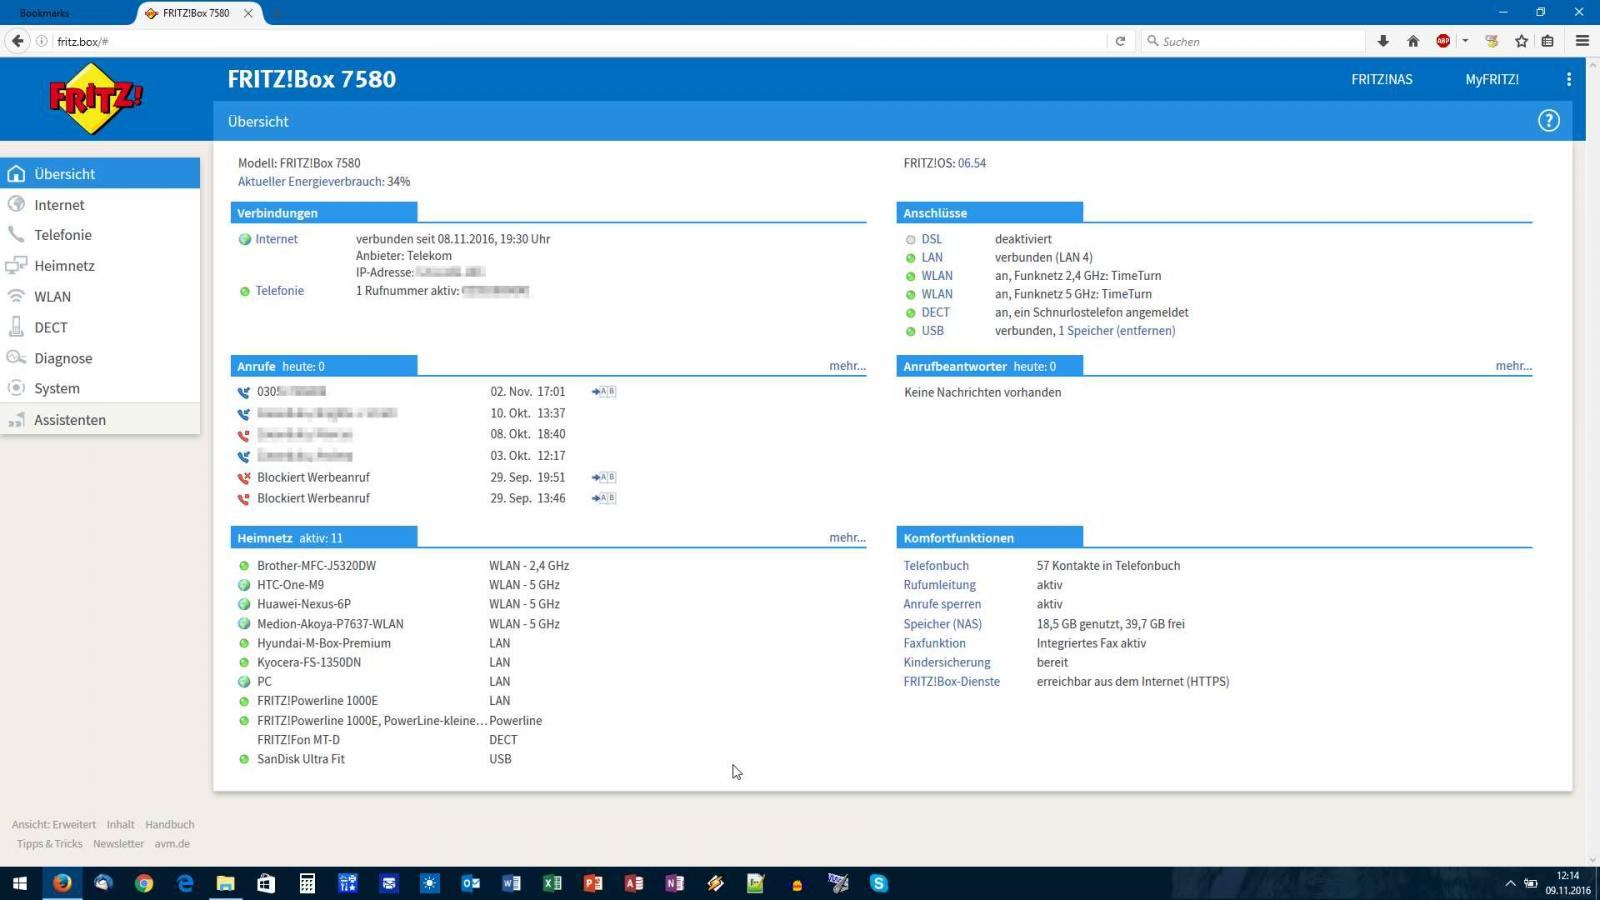Click the LAN link under Anschlüsse

tap(931, 257)
